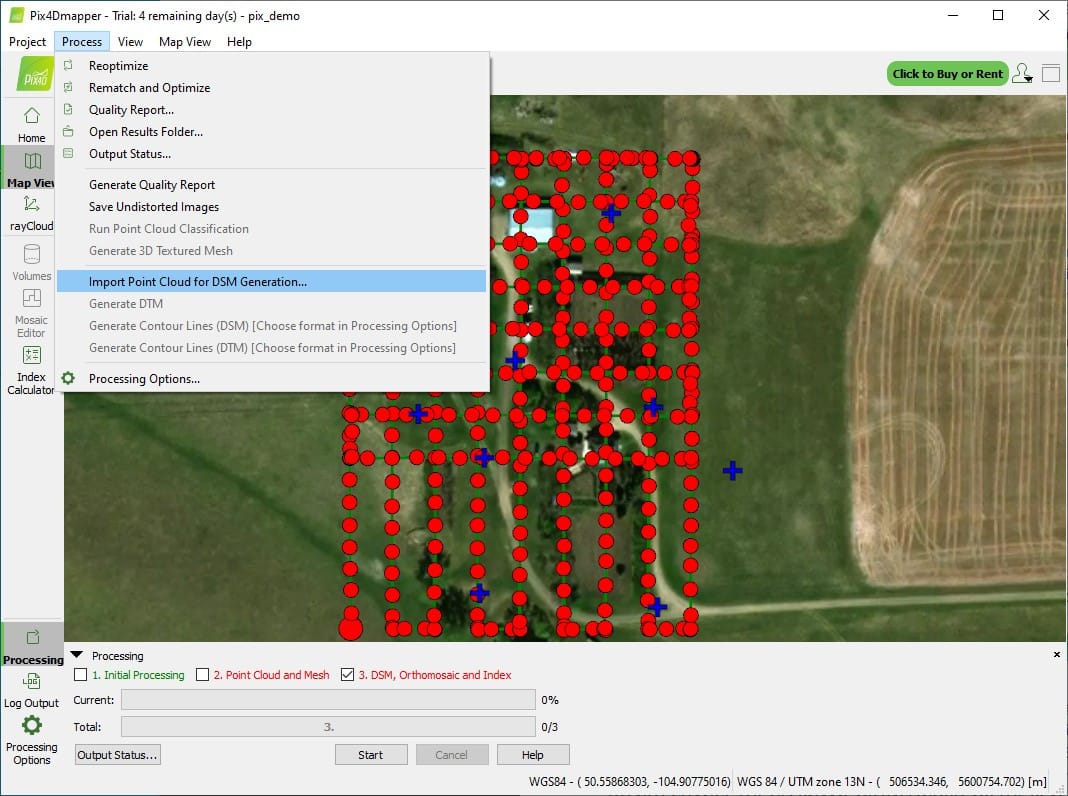This screenshot has width=1068, height=796.
Task: Click the Quality Report document icon
Action: (68, 109)
